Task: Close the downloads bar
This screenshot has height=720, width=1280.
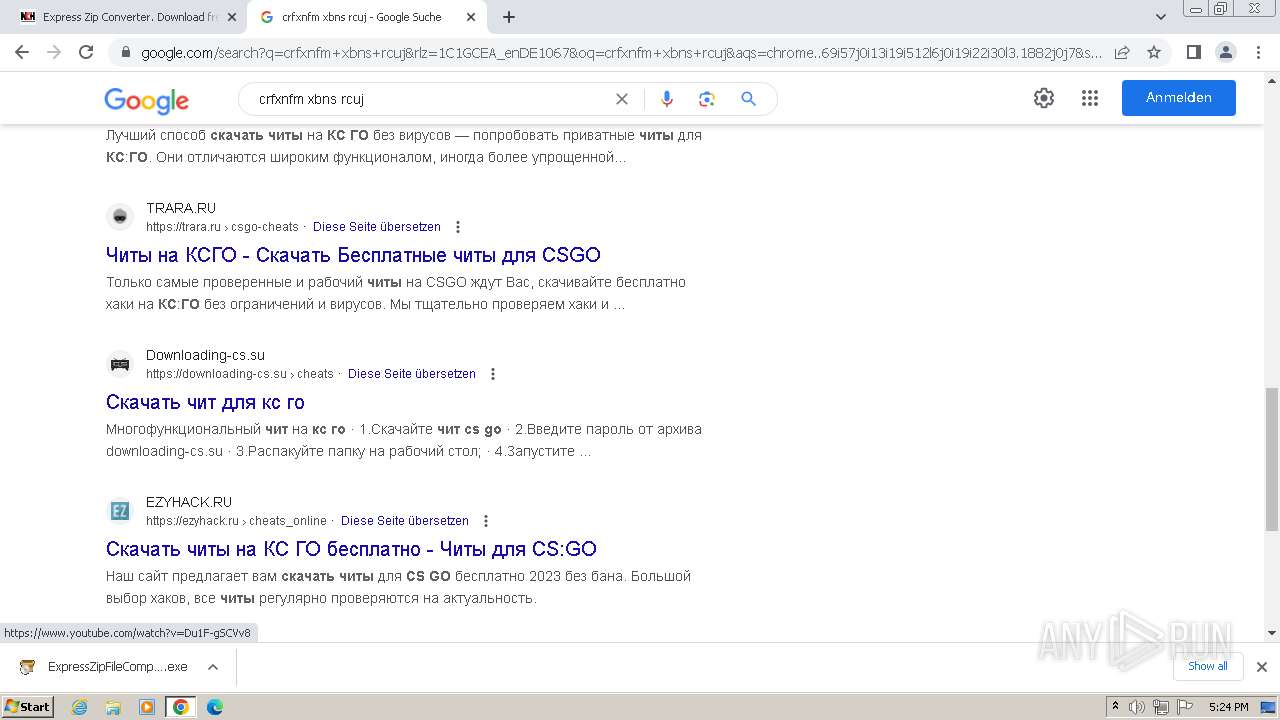Action: pos(1261,667)
